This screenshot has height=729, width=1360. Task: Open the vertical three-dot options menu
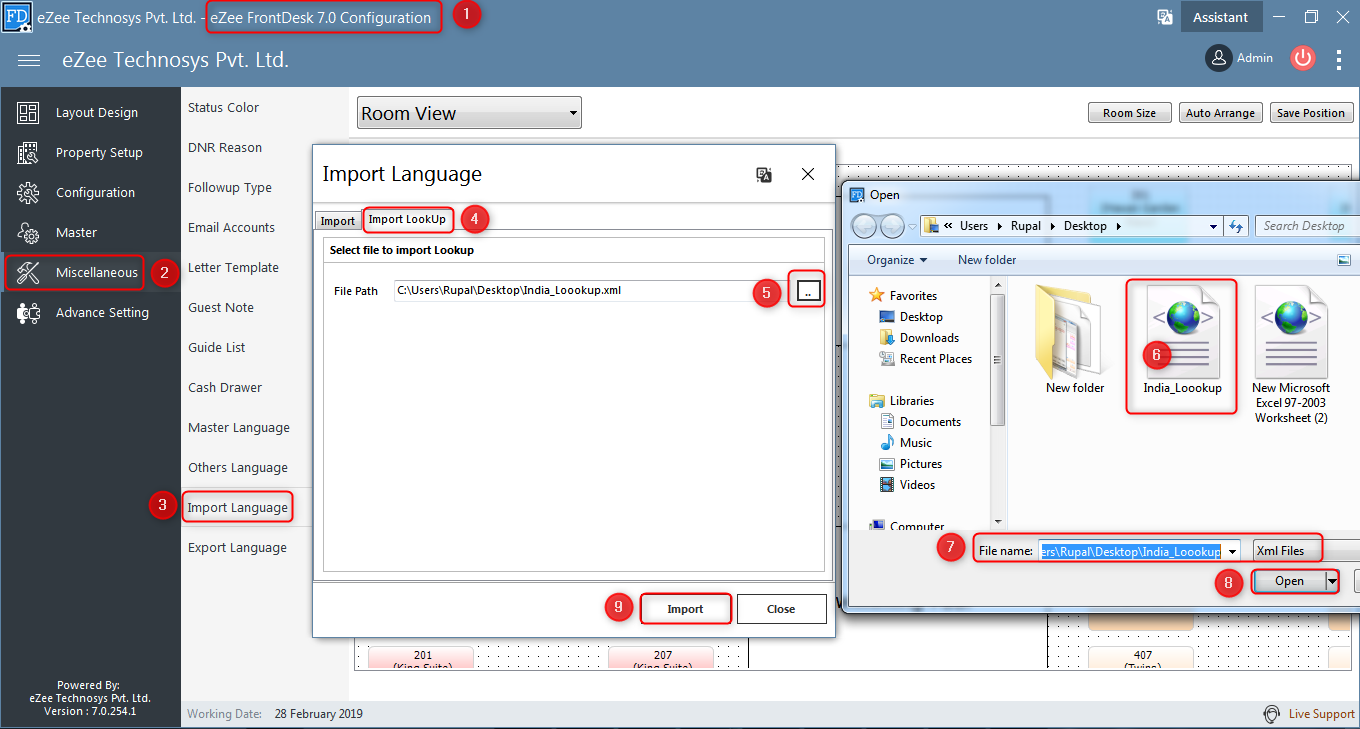coord(1340,60)
